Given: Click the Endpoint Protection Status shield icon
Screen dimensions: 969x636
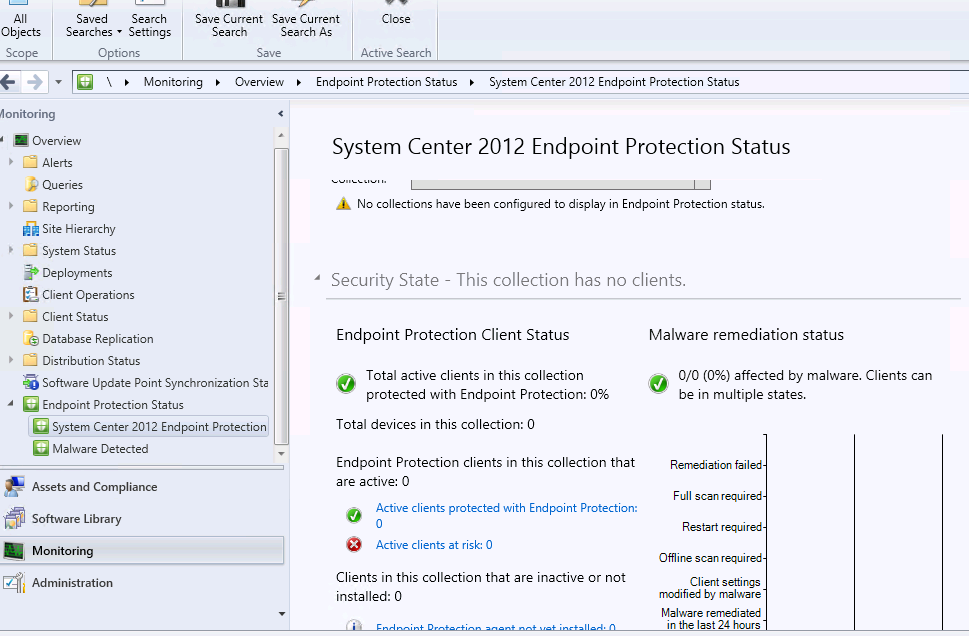Looking at the screenshot, I should (30, 404).
